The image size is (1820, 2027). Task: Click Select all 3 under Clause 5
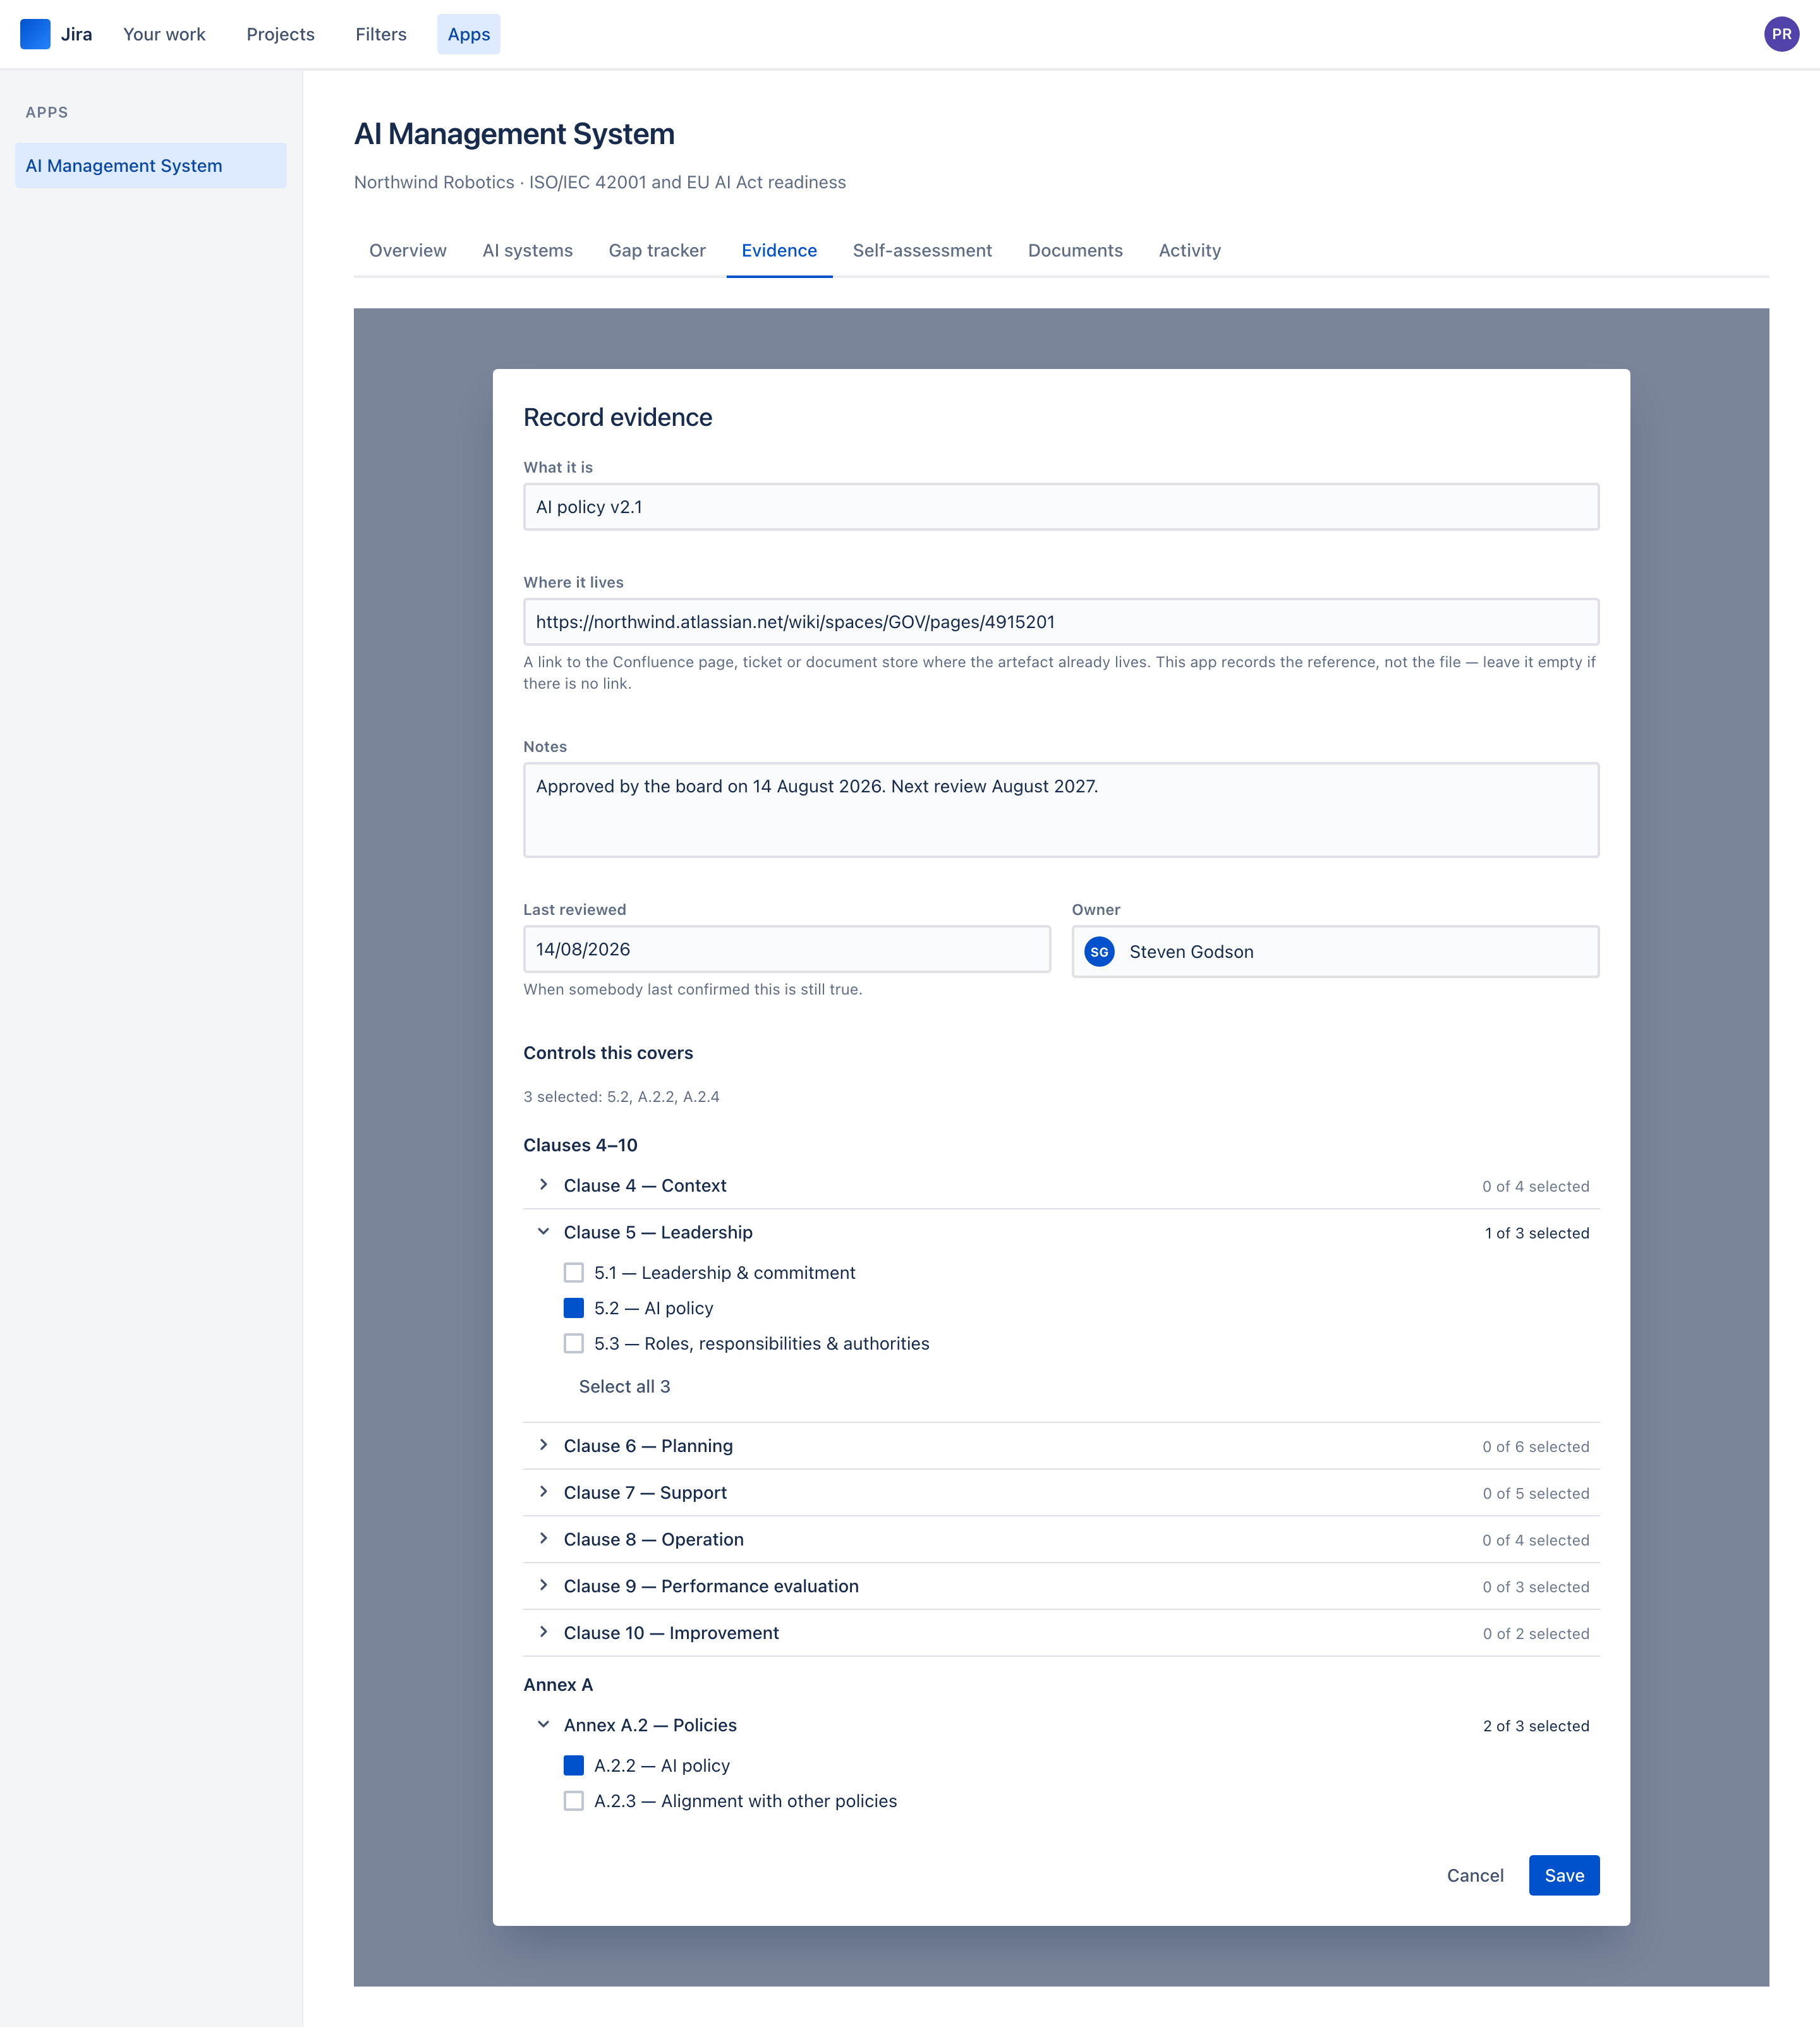pyautogui.click(x=624, y=1386)
